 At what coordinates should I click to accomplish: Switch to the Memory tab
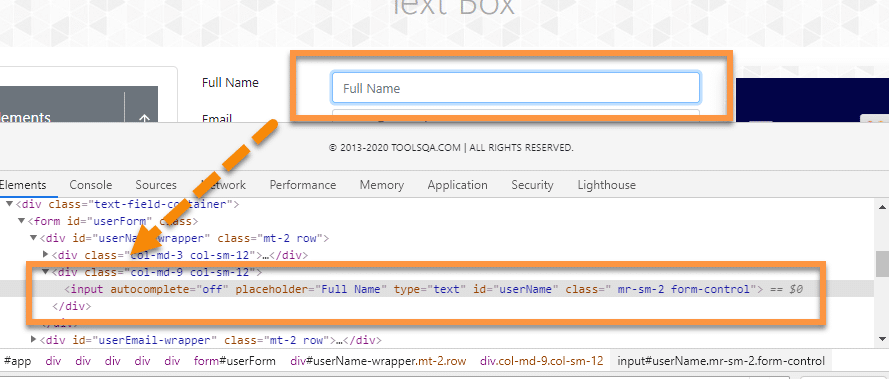click(382, 185)
